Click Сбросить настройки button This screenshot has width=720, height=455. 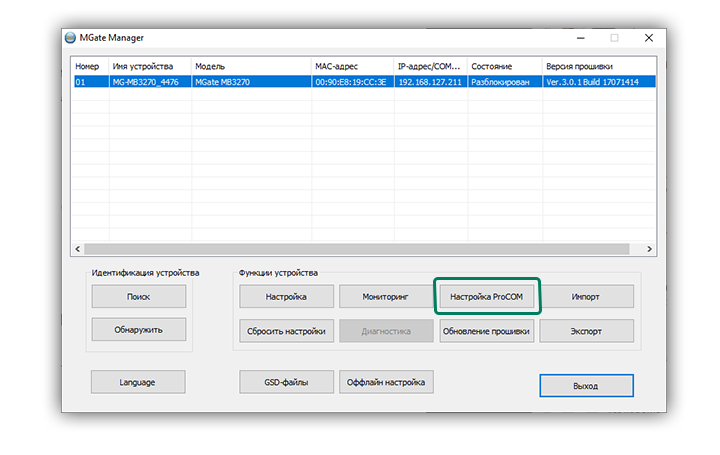286,331
